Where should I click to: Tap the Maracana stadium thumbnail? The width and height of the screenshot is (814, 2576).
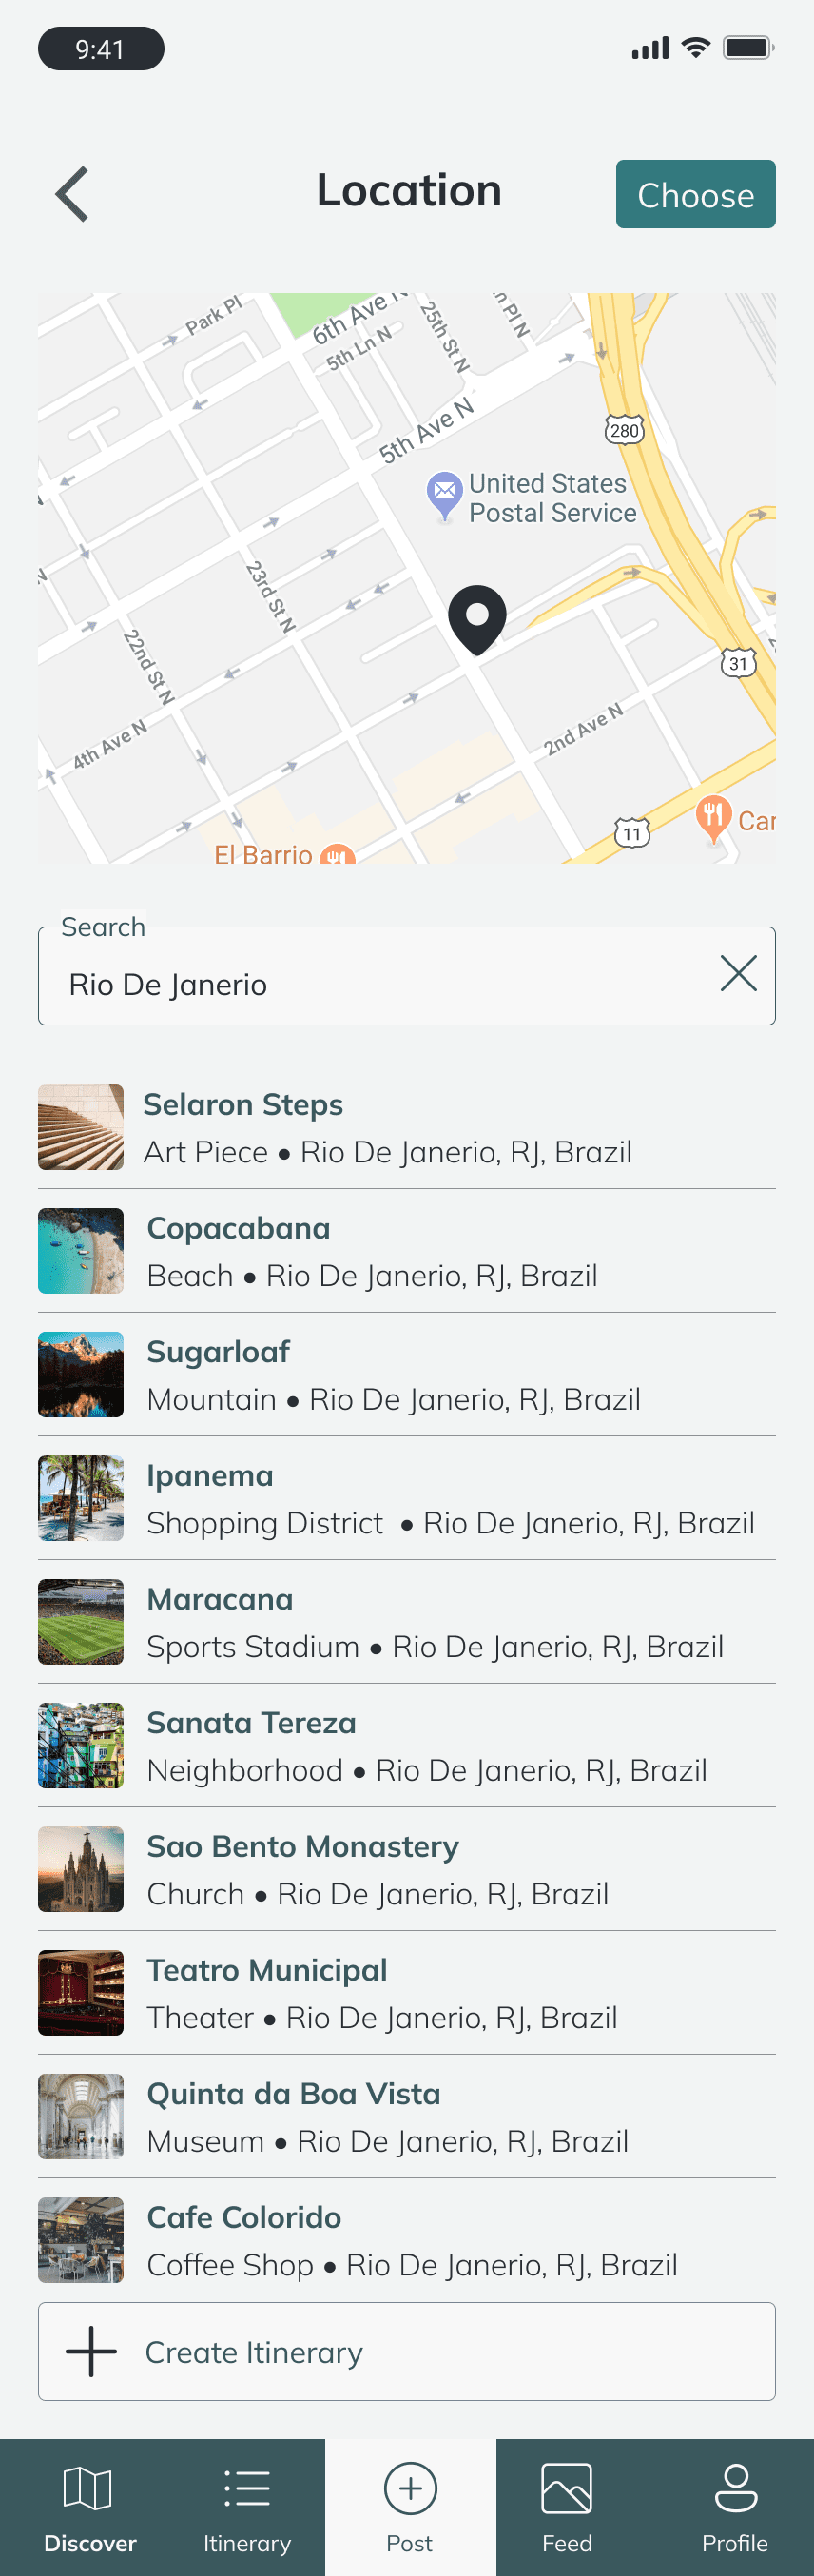pos(81,1622)
